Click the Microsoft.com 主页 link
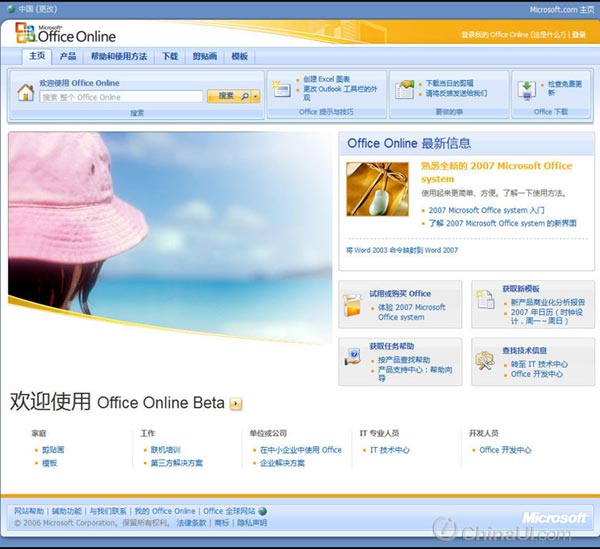Screen dimensions: 600x549 [x=561, y=9]
